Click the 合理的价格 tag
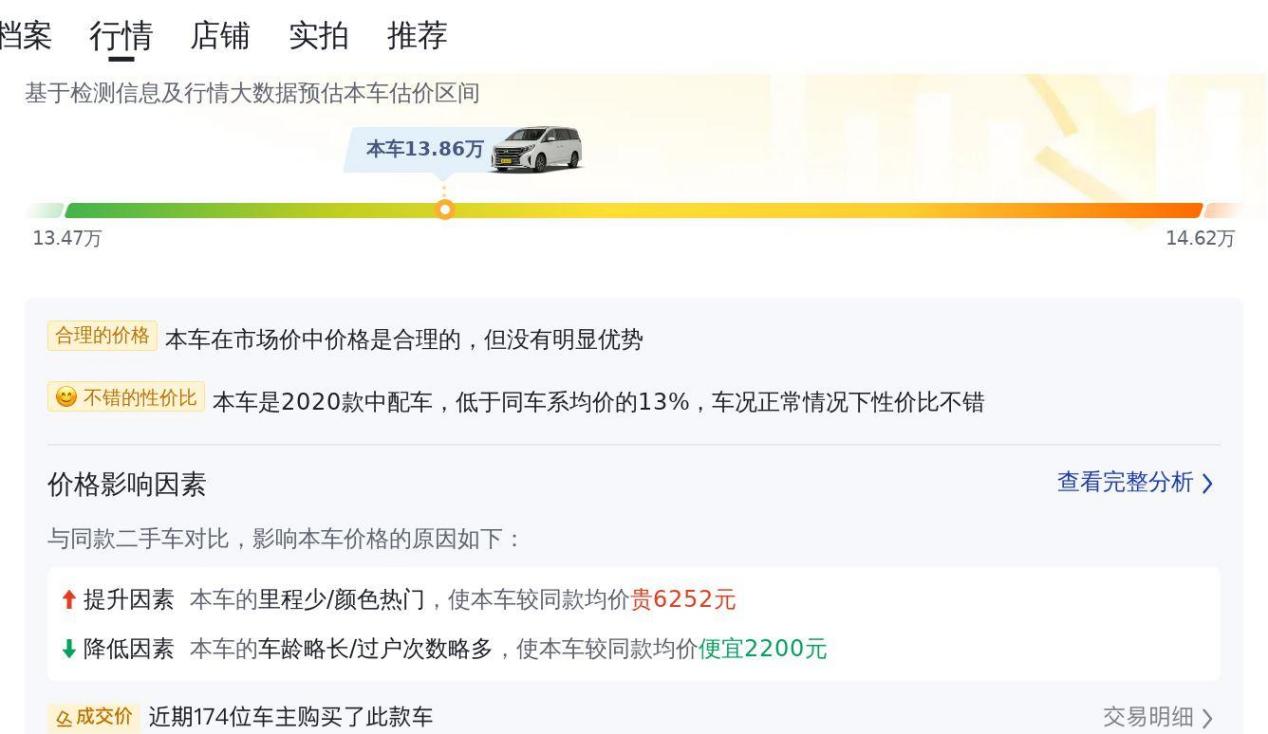This screenshot has height=734, width=1268. click(102, 337)
